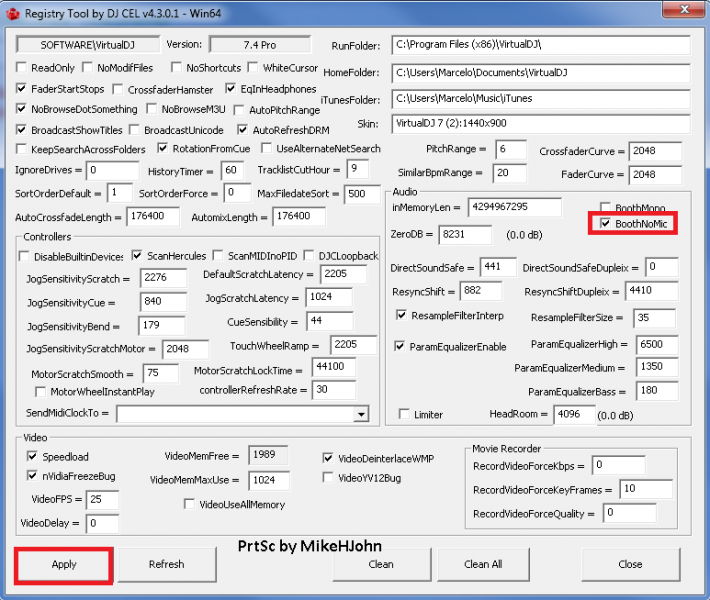Click the TracklistCutHour value field
The image size is (710, 600).
pos(357,169)
